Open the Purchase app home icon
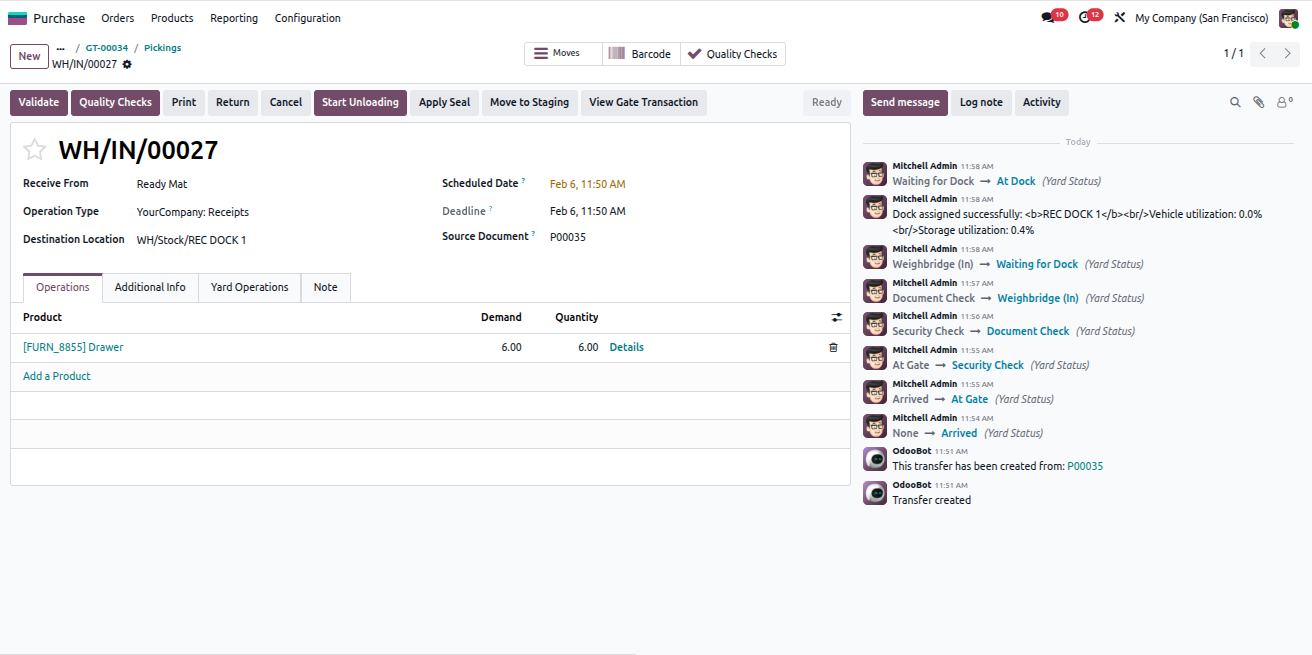1312x655 pixels. [18, 18]
